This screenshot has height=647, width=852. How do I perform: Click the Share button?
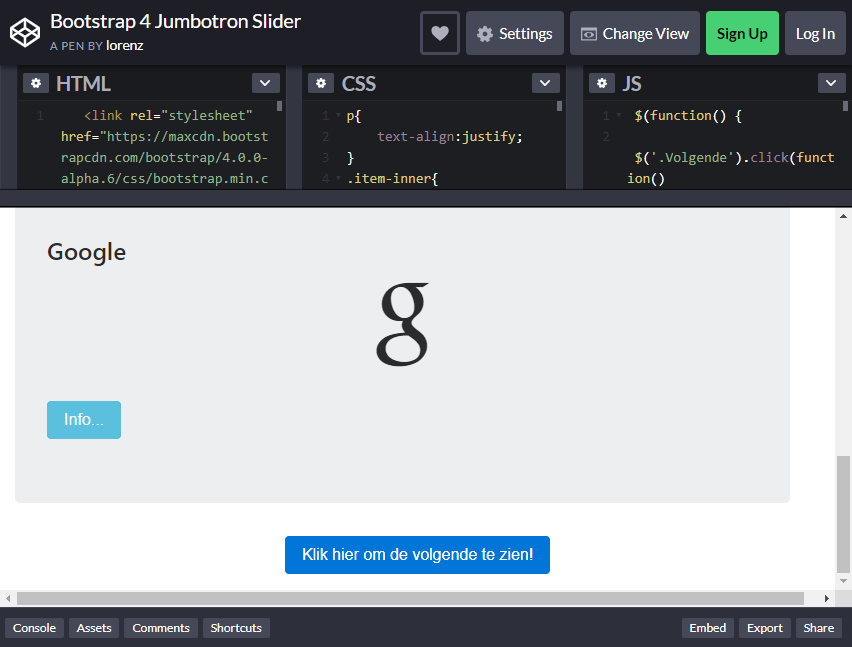point(818,628)
